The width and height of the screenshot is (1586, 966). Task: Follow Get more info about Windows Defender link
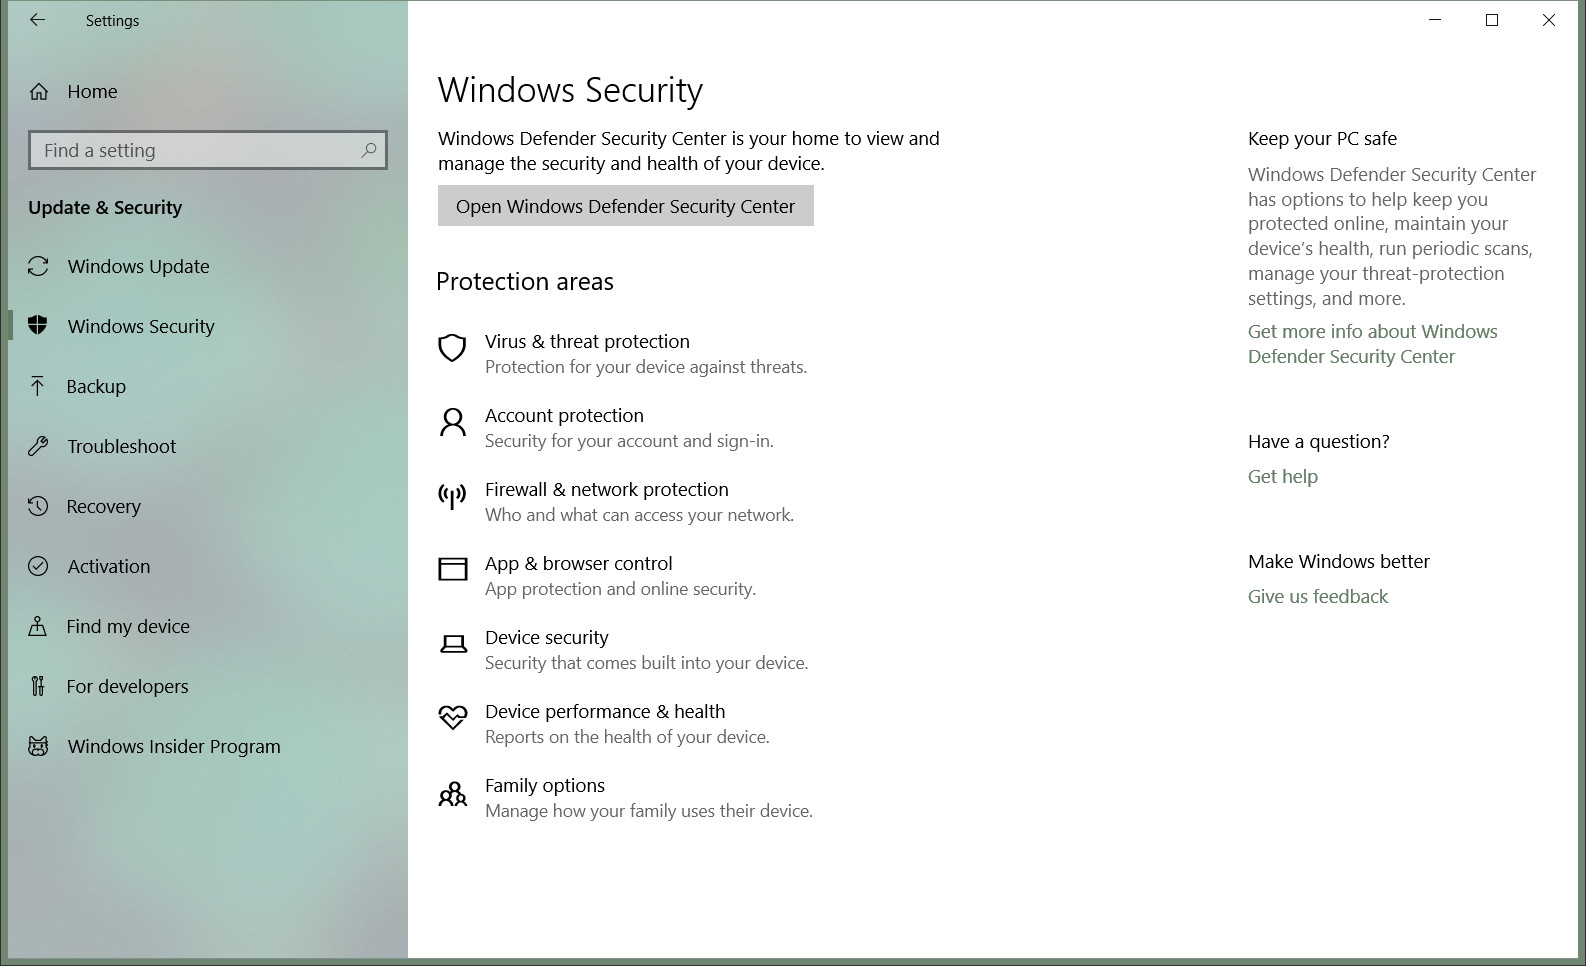click(x=1372, y=344)
